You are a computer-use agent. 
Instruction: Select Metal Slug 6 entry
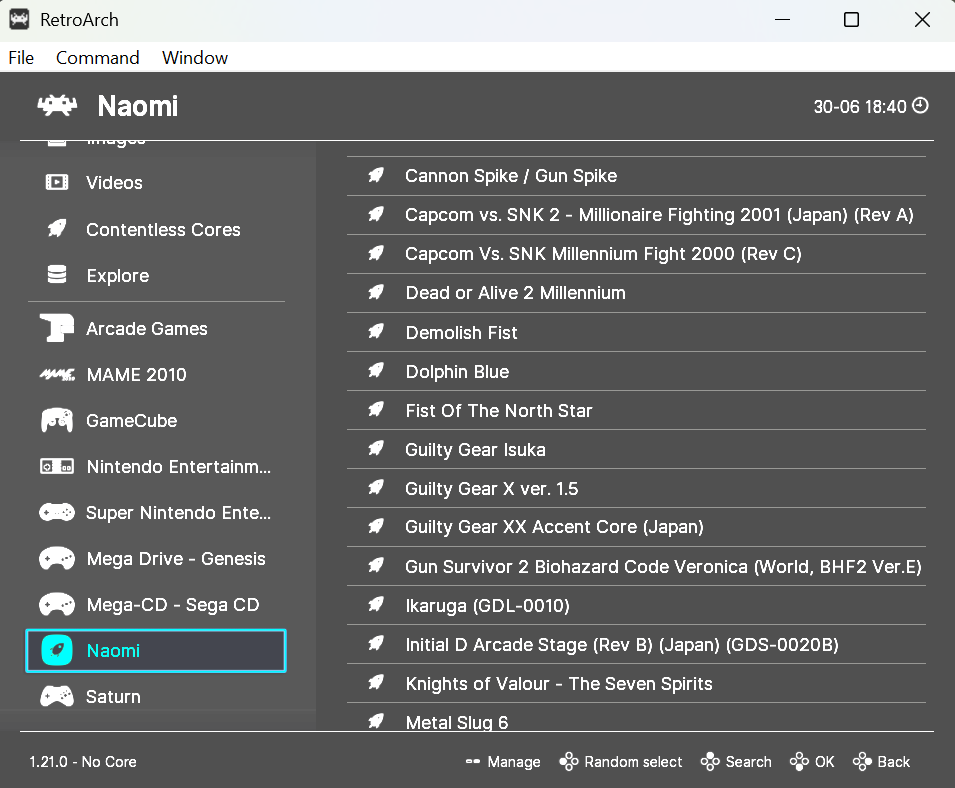point(636,719)
